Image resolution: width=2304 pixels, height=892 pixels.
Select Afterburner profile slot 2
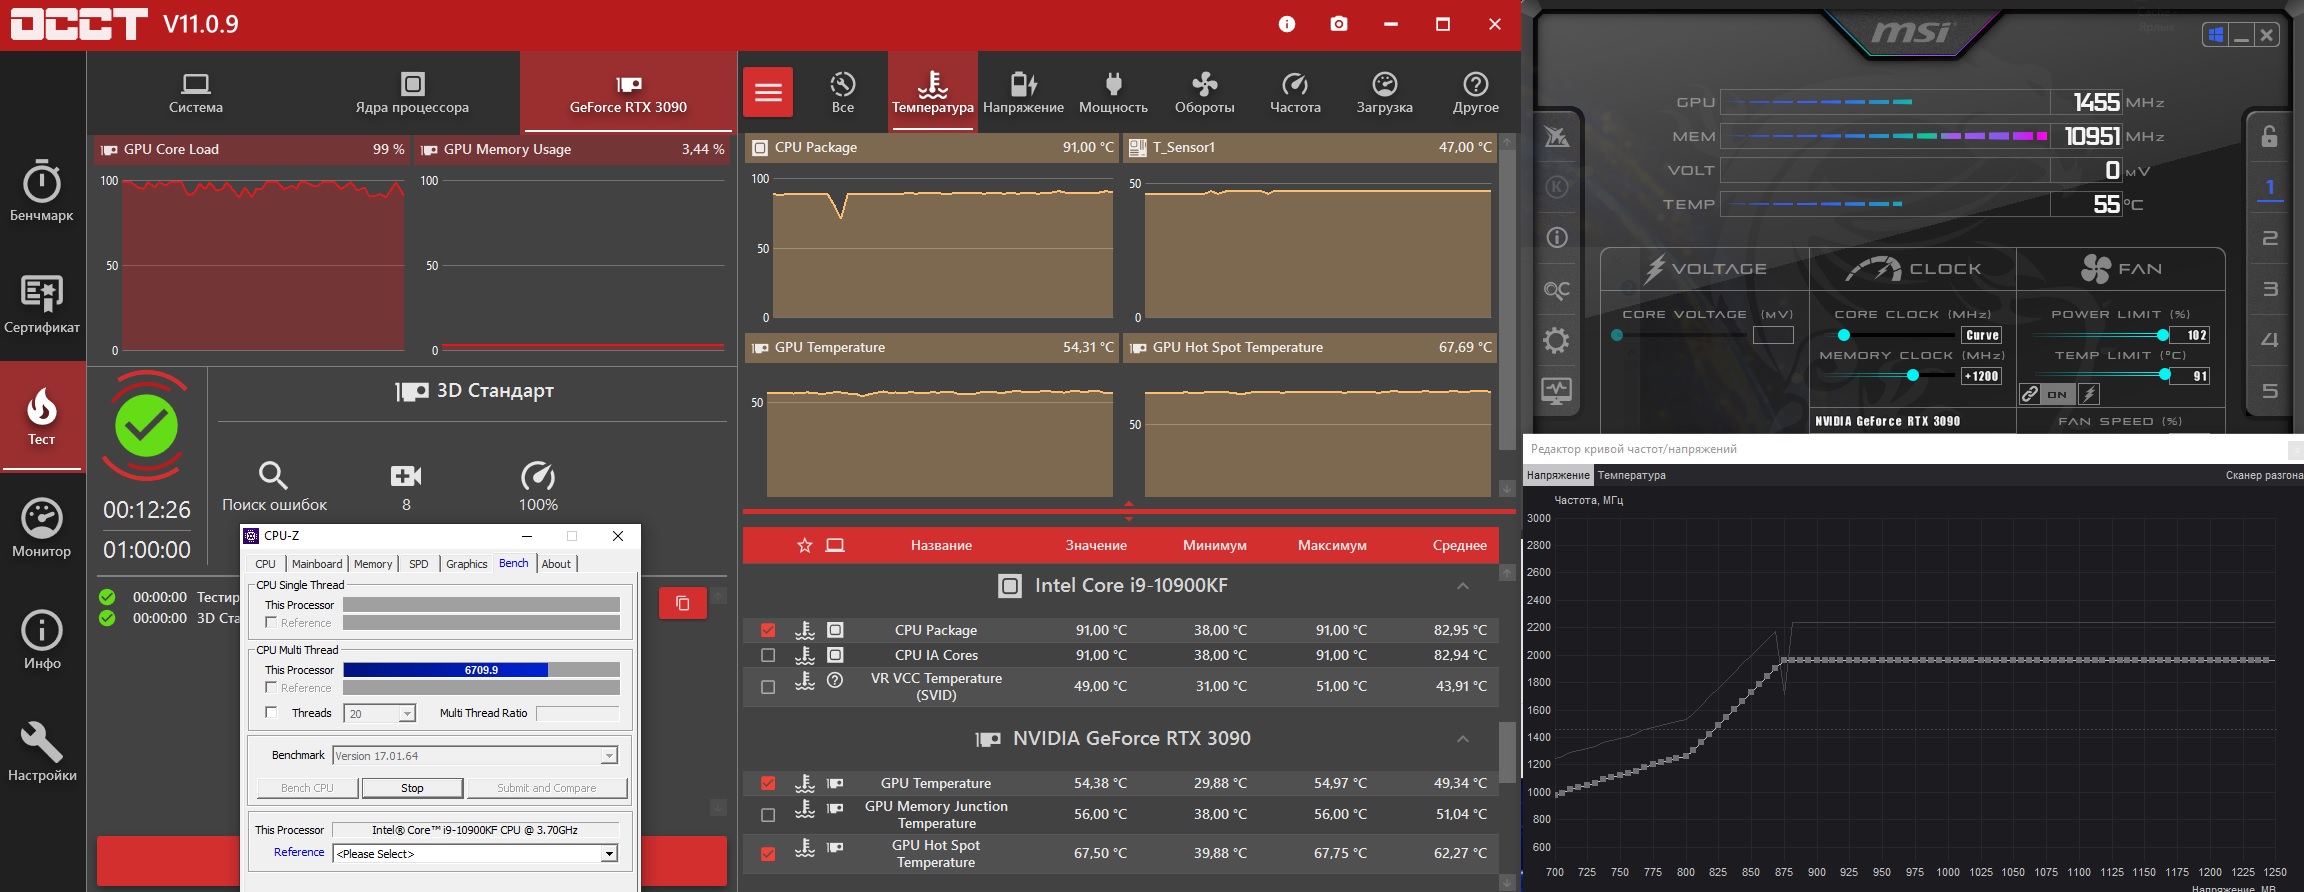click(2270, 238)
